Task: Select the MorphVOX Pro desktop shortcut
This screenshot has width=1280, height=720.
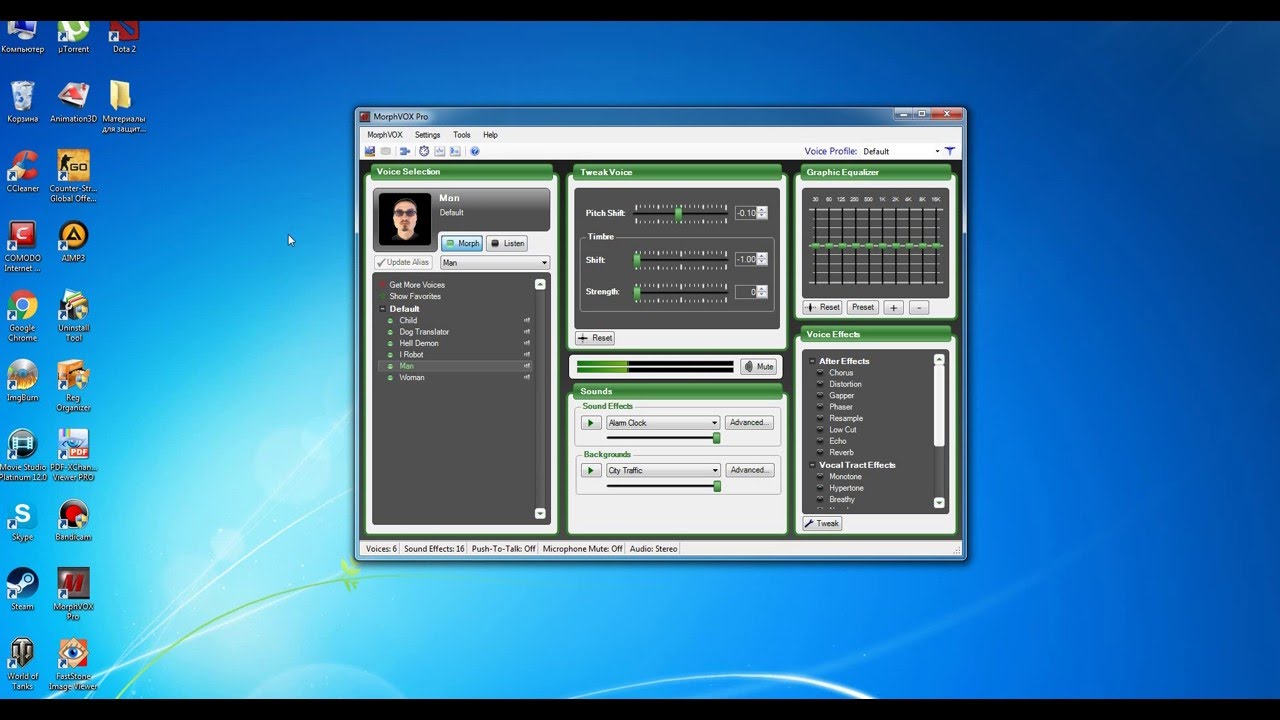Action: pyautogui.click(x=73, y=594)
